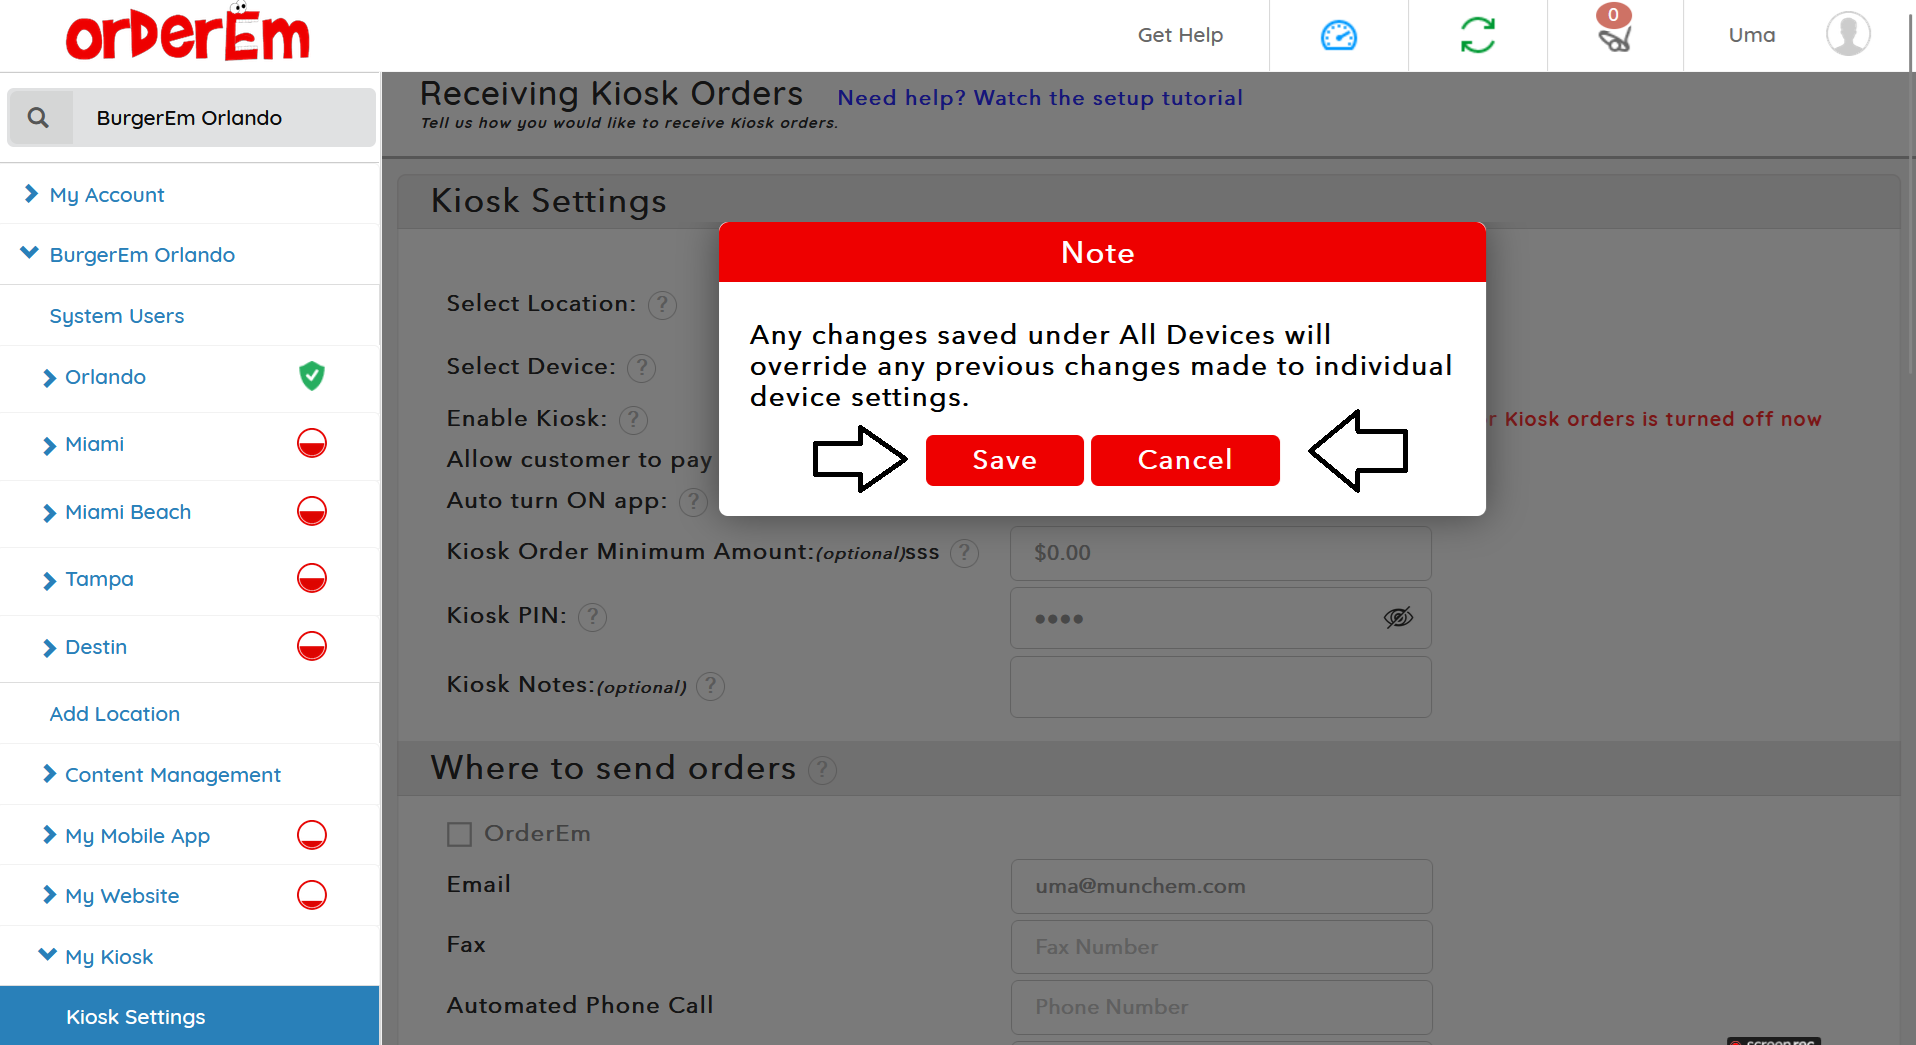
Task: Open System Users menu item
Action: click(117, 316)
